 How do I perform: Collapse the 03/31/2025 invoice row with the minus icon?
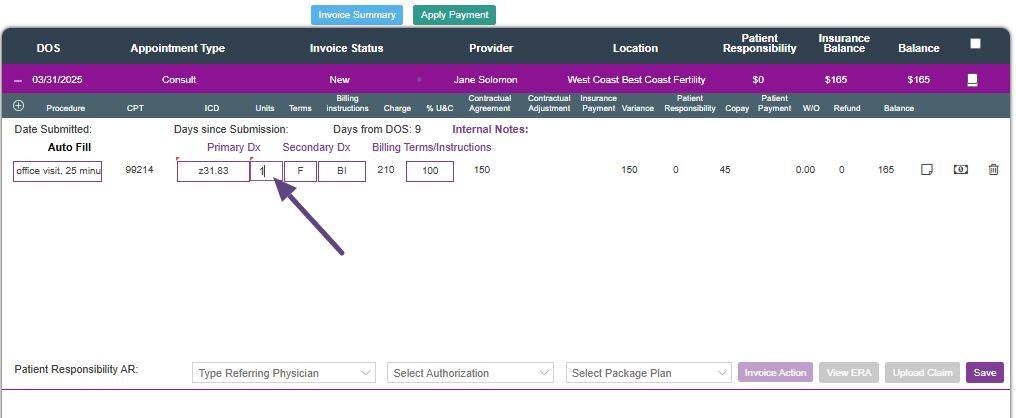(x=18, y=80)
